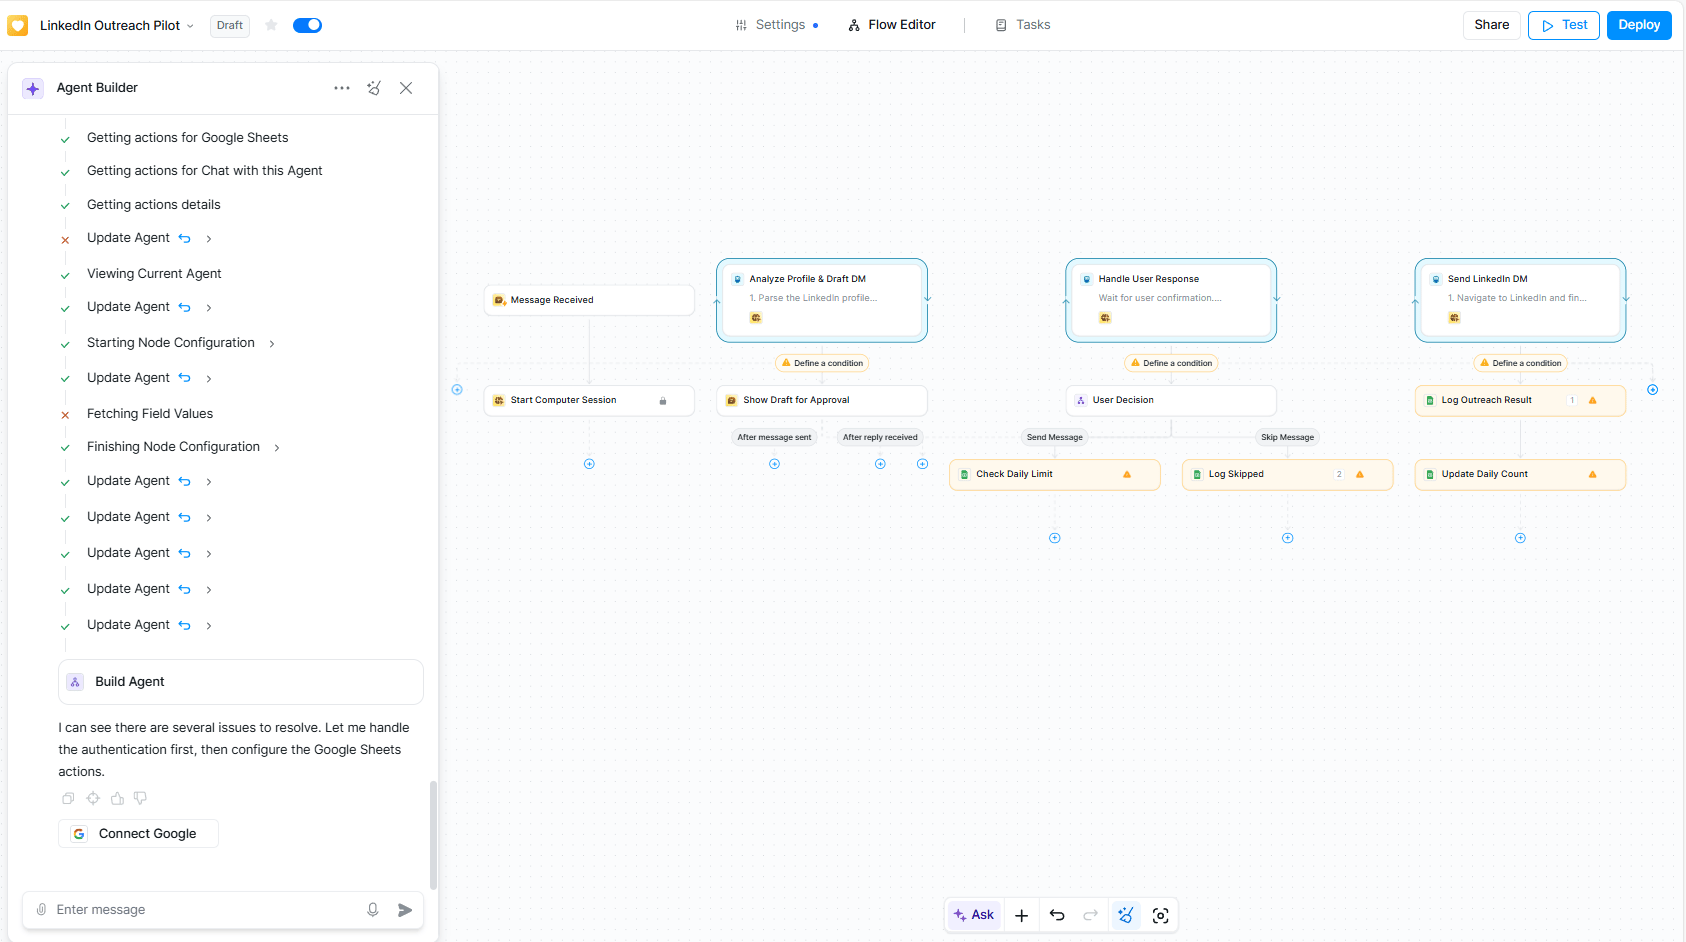Click the warning icon on Log Outreach Result
Viewport: 1686px width, 942px height.
point(1593,401)
